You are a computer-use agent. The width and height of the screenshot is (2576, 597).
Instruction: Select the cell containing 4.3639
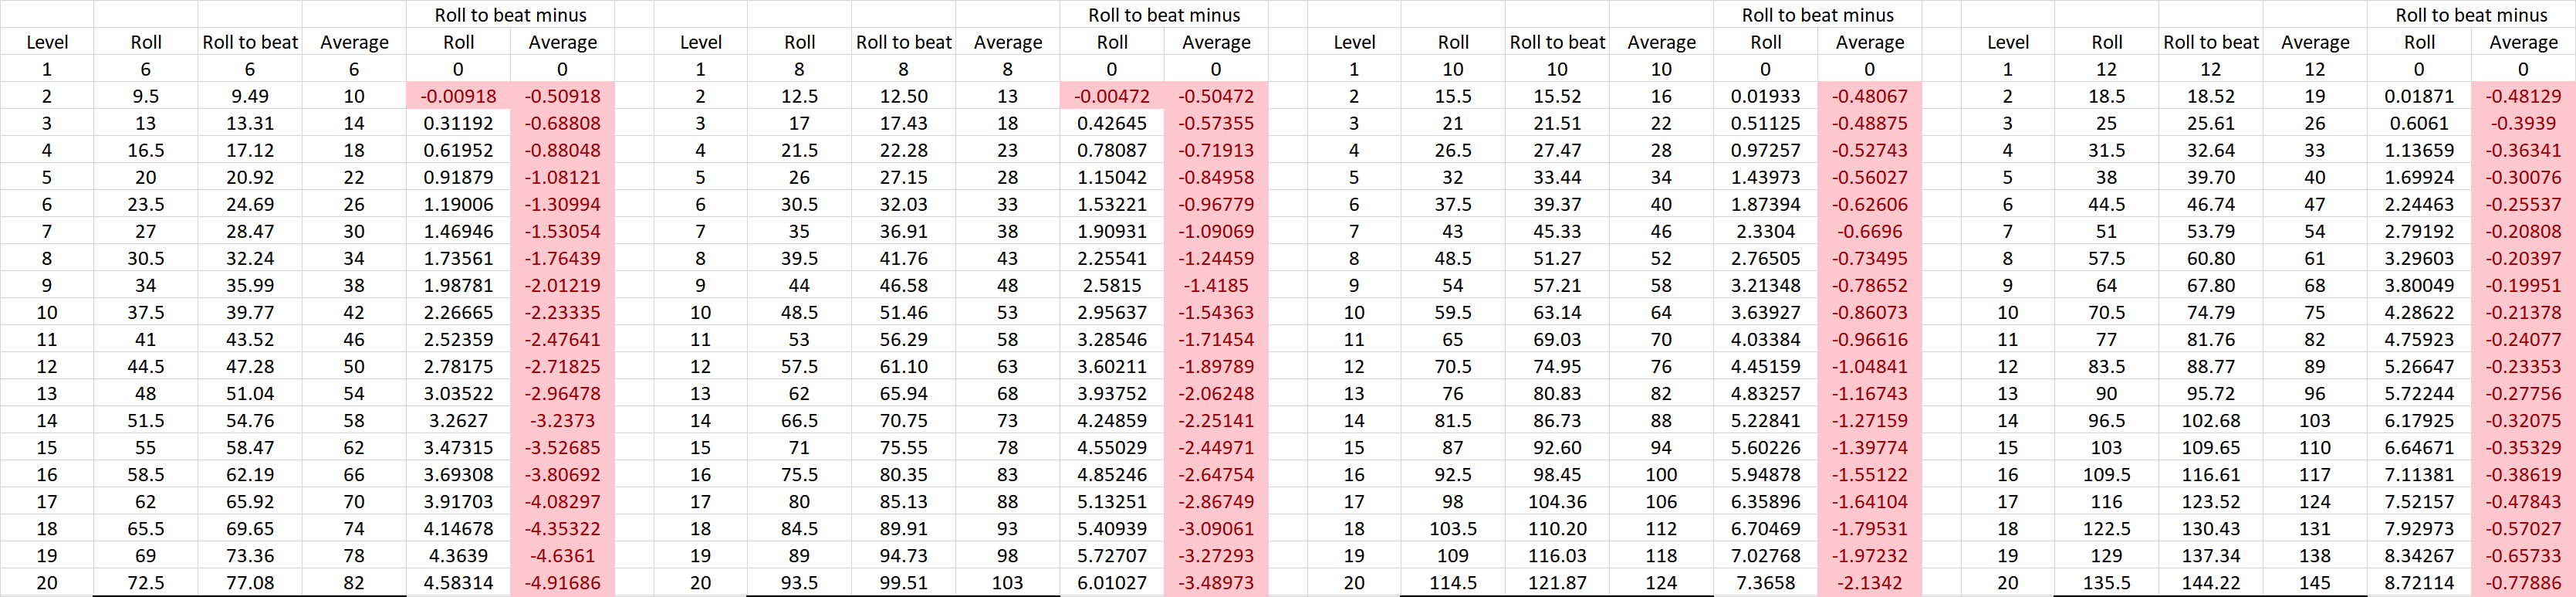[x=458, y=555]
